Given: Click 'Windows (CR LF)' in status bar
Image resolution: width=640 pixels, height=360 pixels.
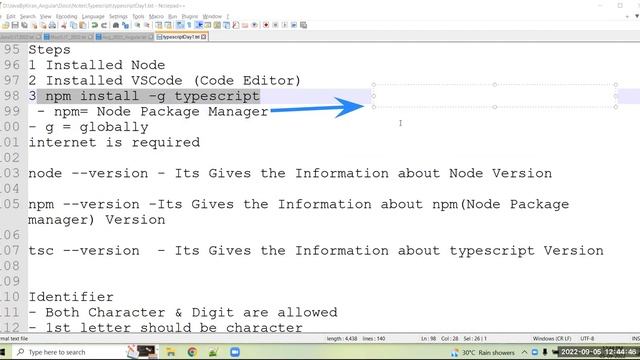Looking at the screenshot, I should [552, 338].
